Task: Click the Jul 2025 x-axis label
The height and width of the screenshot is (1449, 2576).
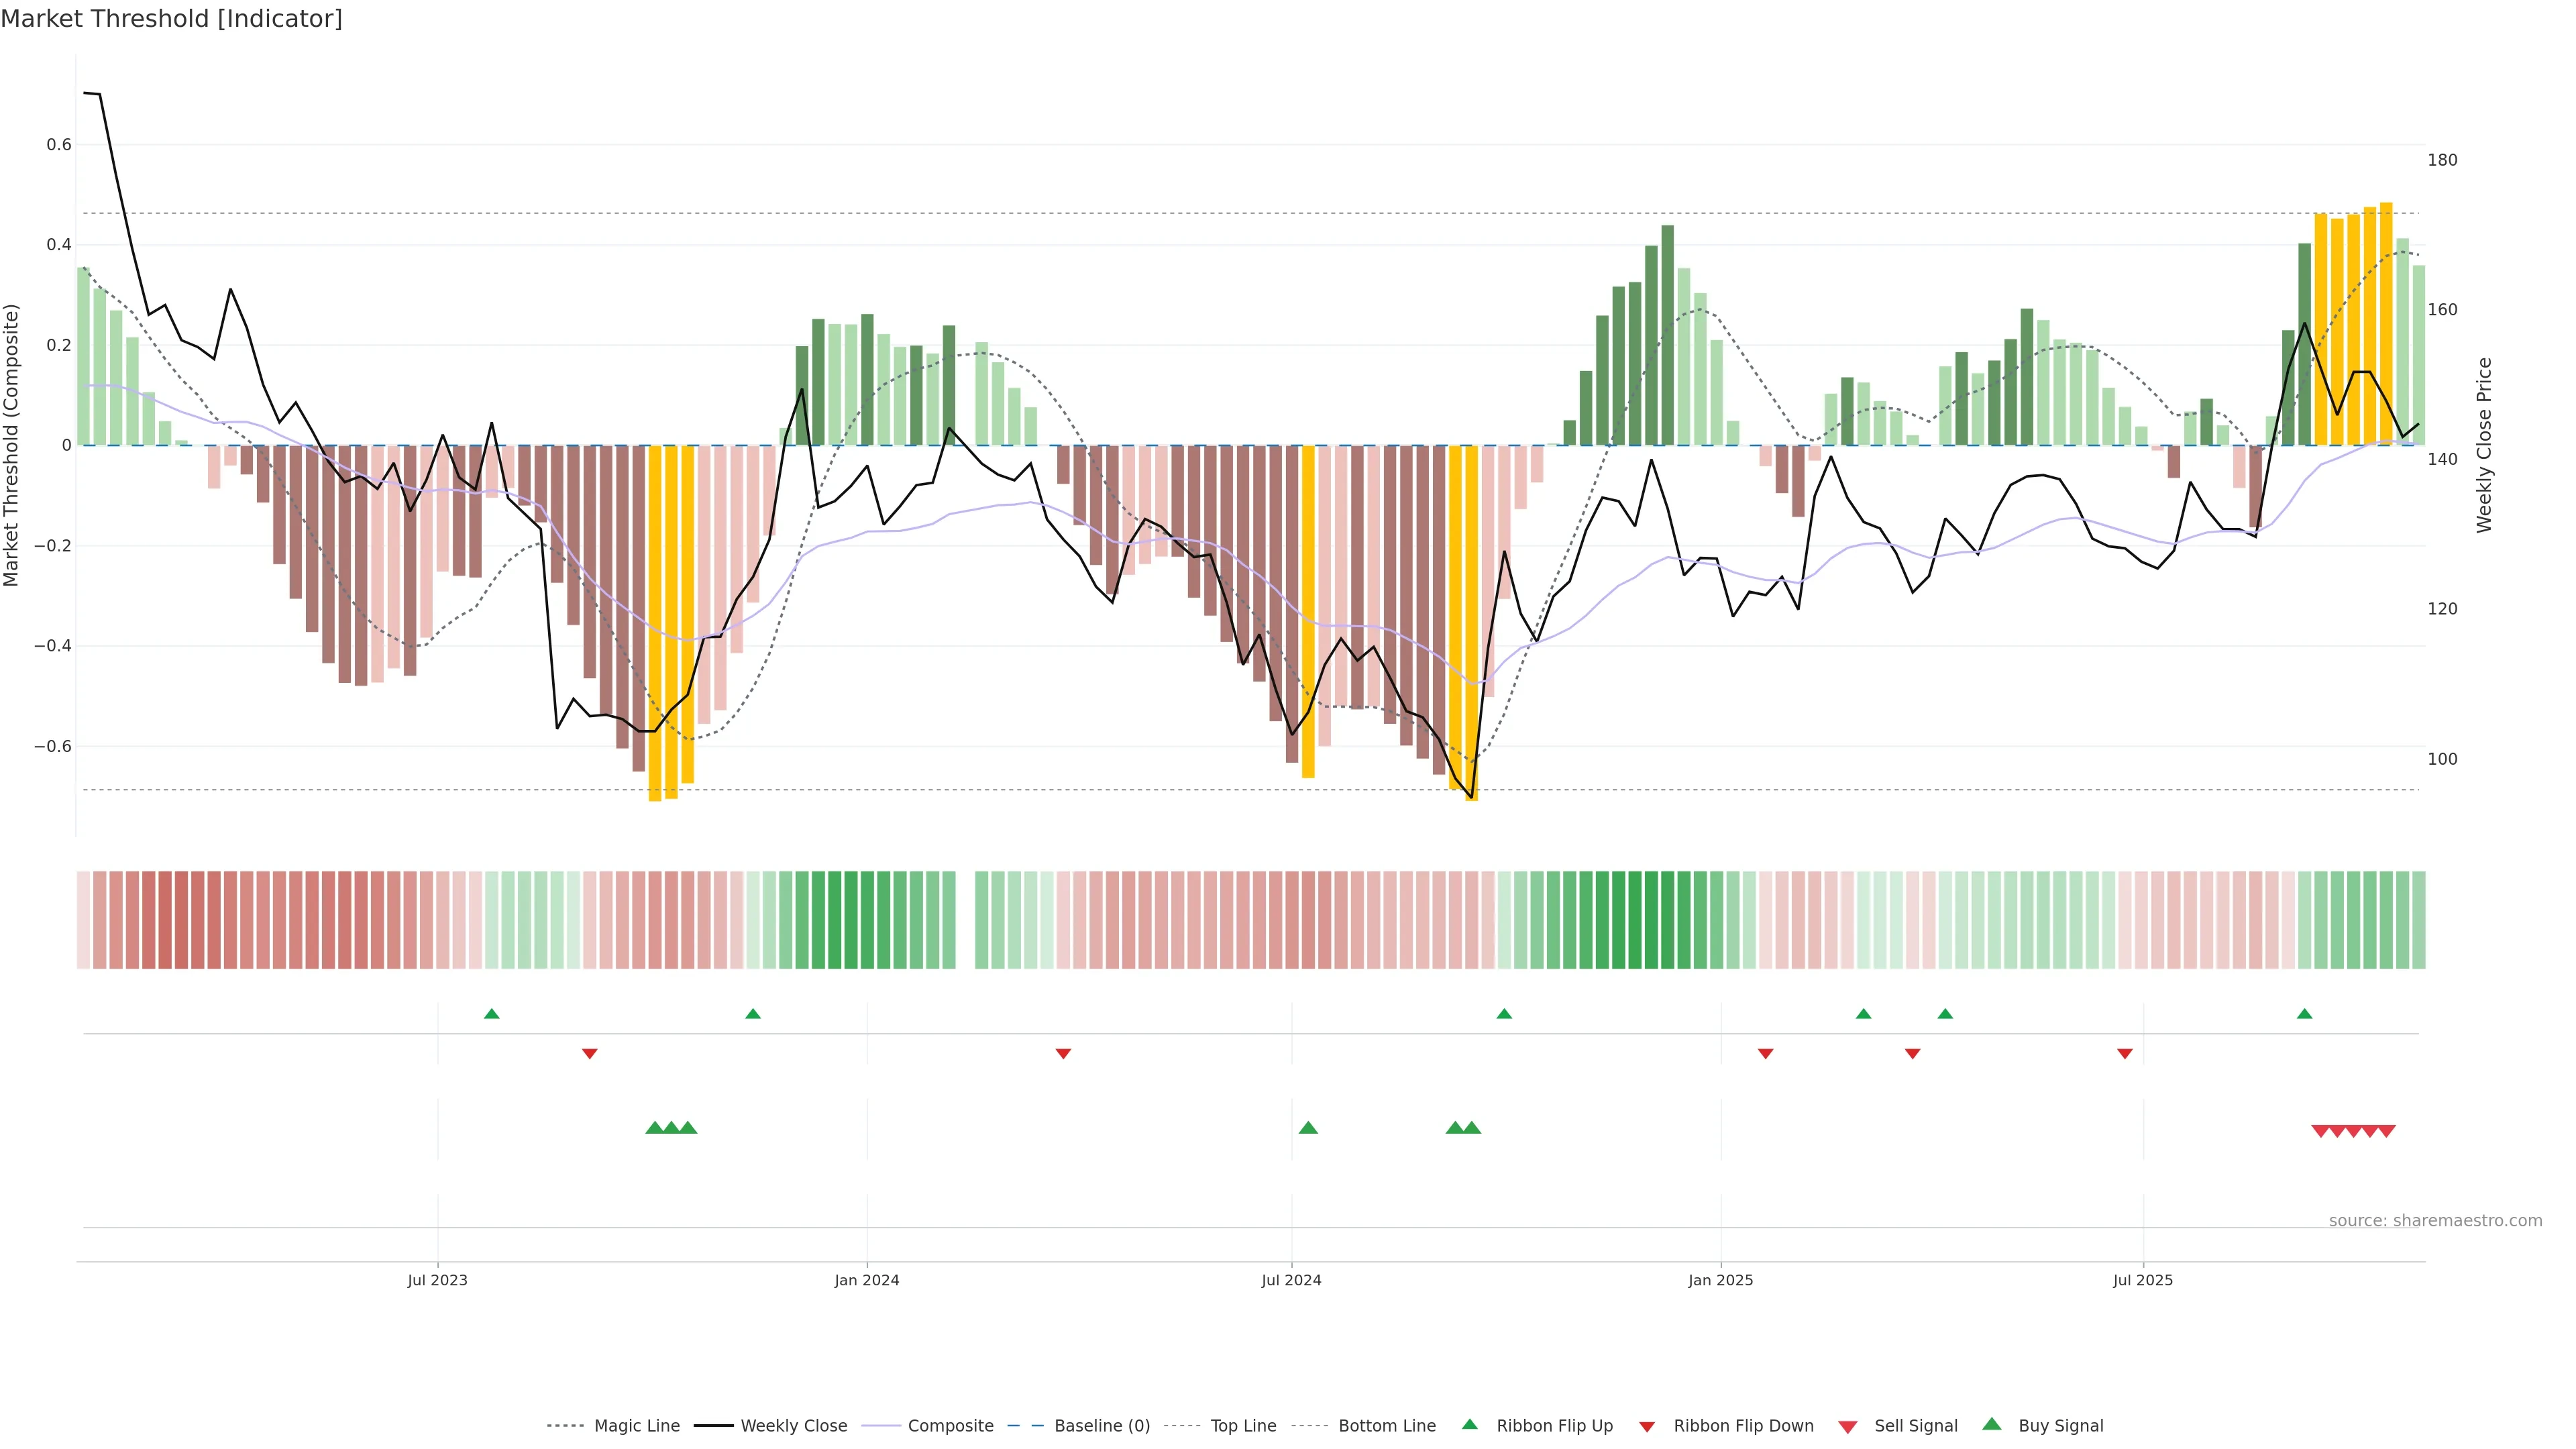Action: tap(2142, 1280)
